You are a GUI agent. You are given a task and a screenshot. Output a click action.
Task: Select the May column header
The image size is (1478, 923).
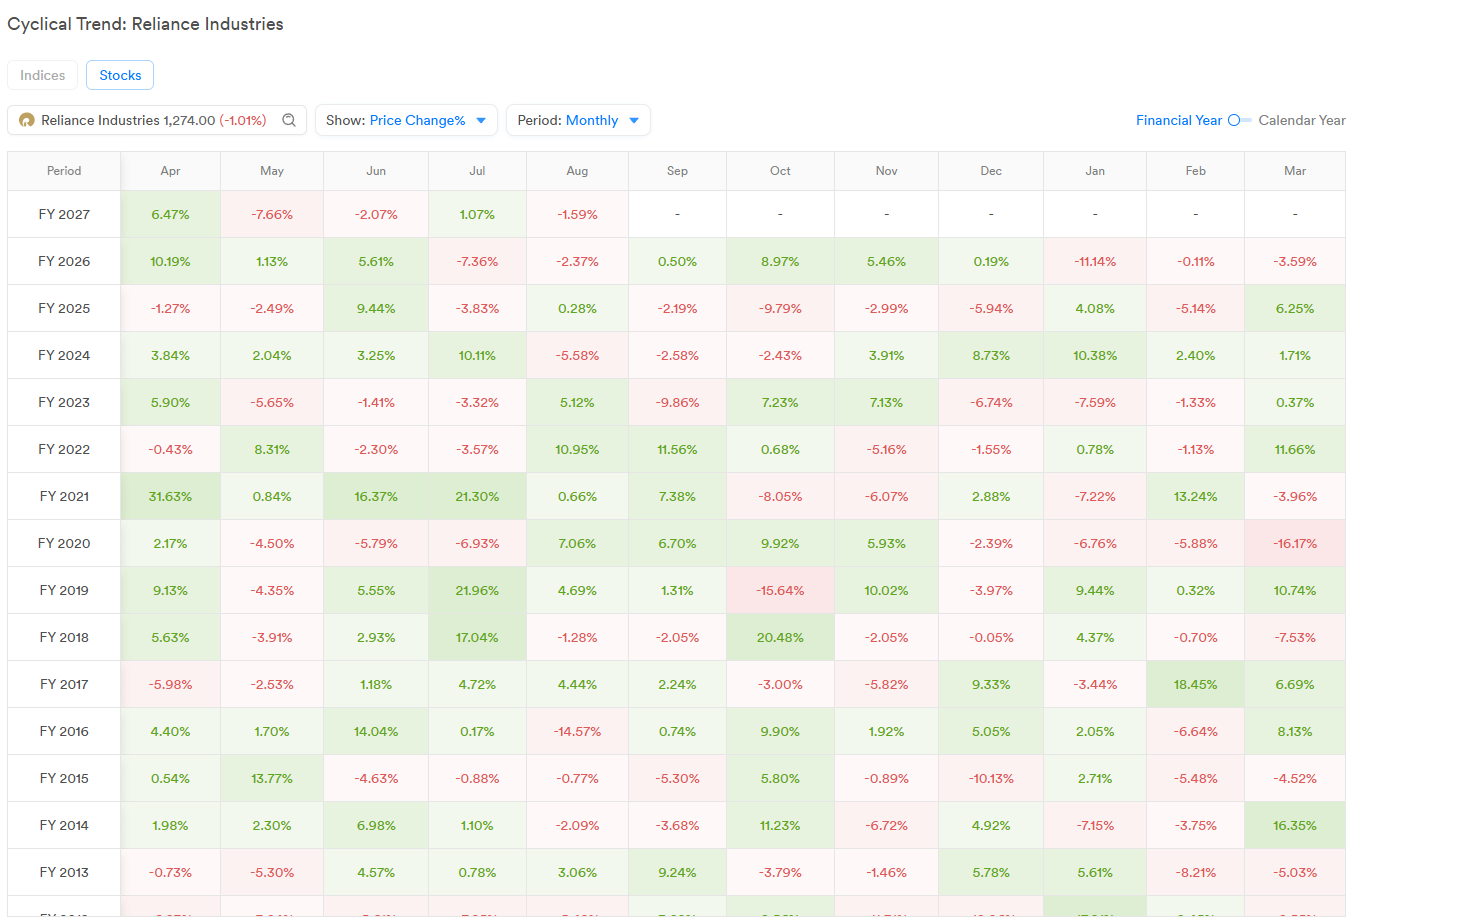point(272,171)
